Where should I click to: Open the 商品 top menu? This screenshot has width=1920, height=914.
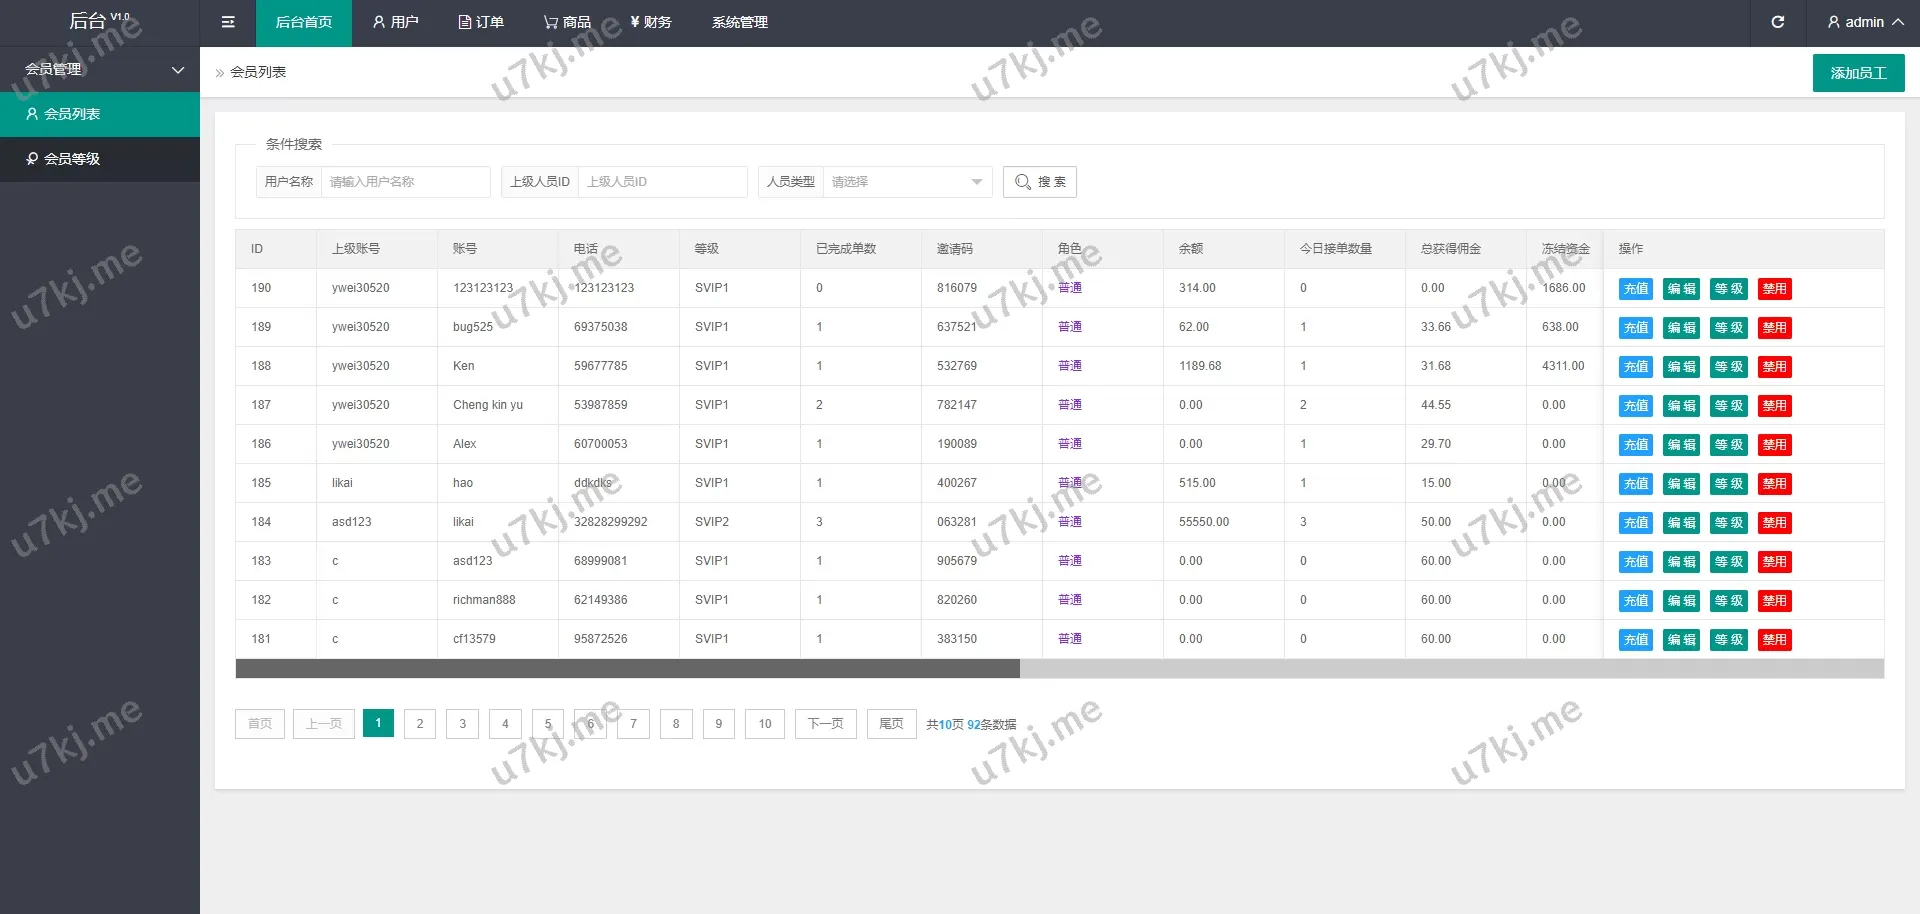pyautogui.click(x=567, y=22)
